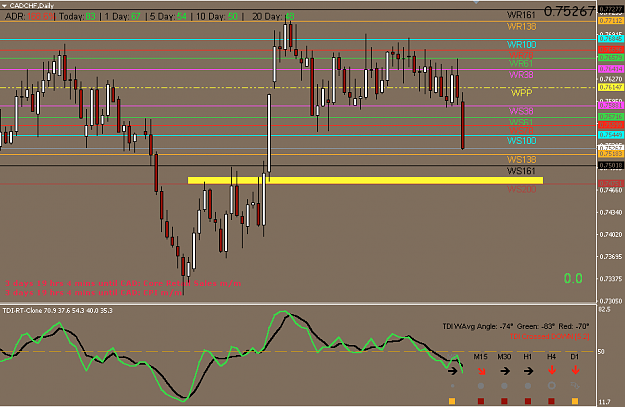The height and width of the screenshot is (407, 625).
Task: Open the CADCHF,Daily chart title dropdown arrow
Action: (x=4, y=6)
